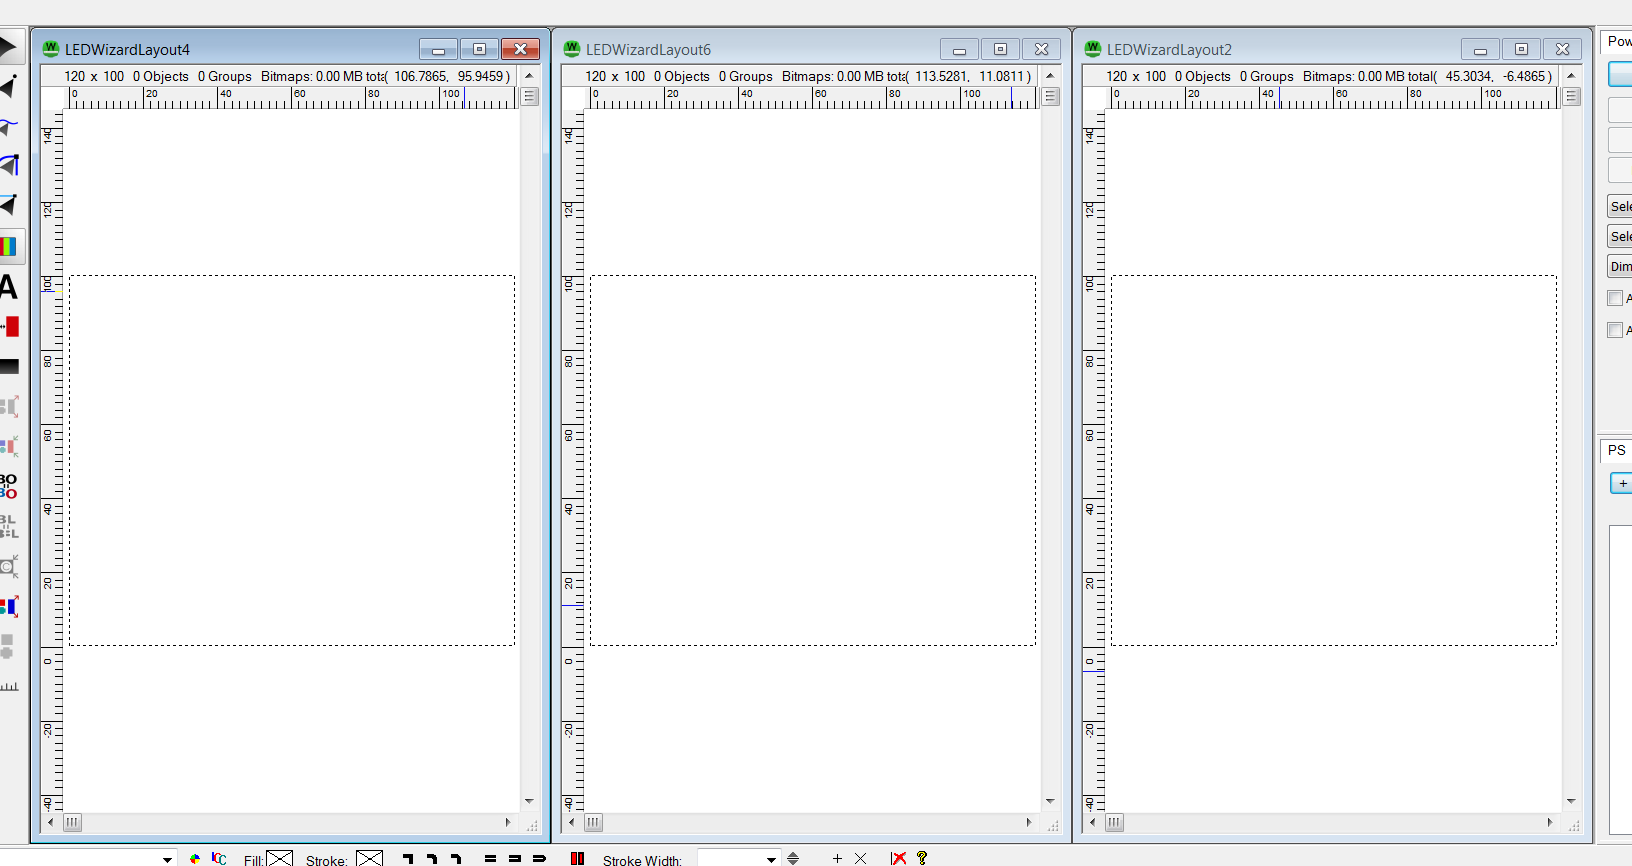Click the yellow question mark help icon
This screenshot has height=866, width=1632.
[922, 858]
